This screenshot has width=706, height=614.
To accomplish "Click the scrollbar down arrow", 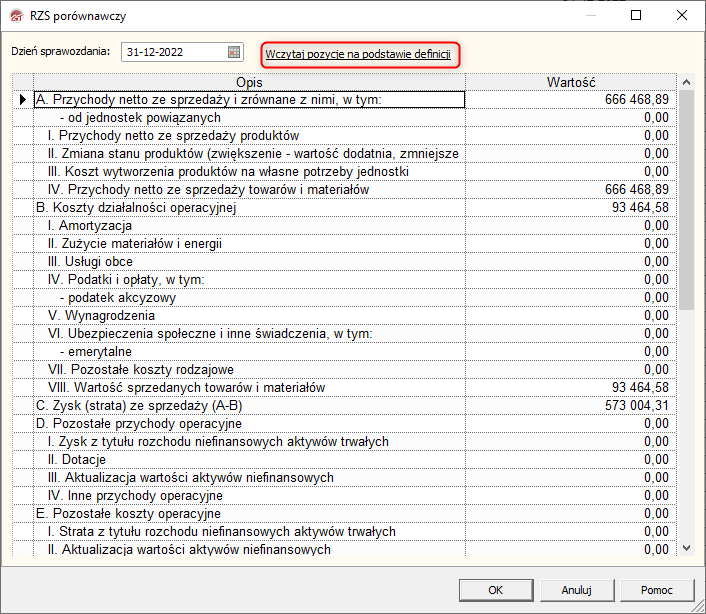I will [686, 548].
